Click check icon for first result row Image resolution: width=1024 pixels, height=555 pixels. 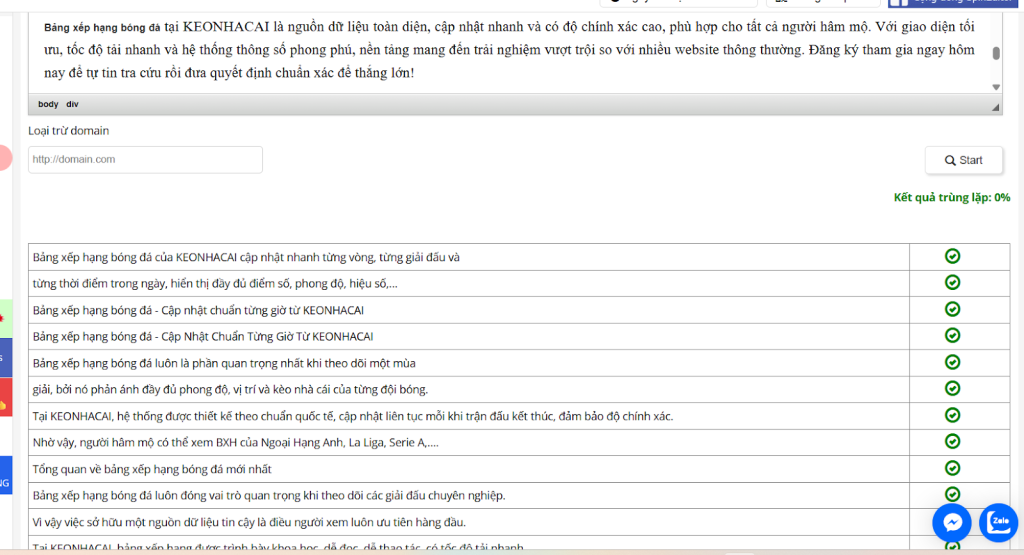[x=952, y=256]
